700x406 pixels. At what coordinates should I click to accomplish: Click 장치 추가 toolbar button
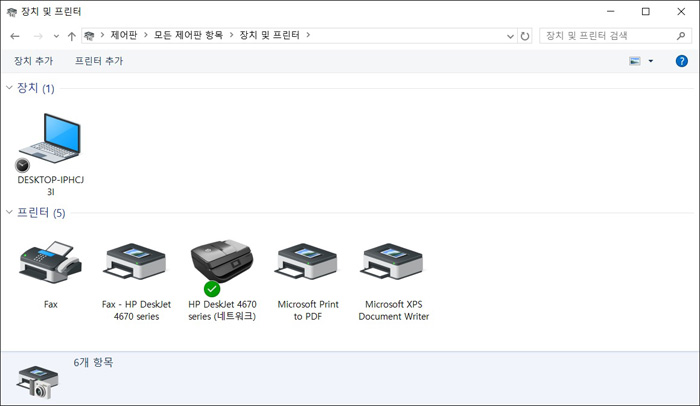[x=33, y=61]
